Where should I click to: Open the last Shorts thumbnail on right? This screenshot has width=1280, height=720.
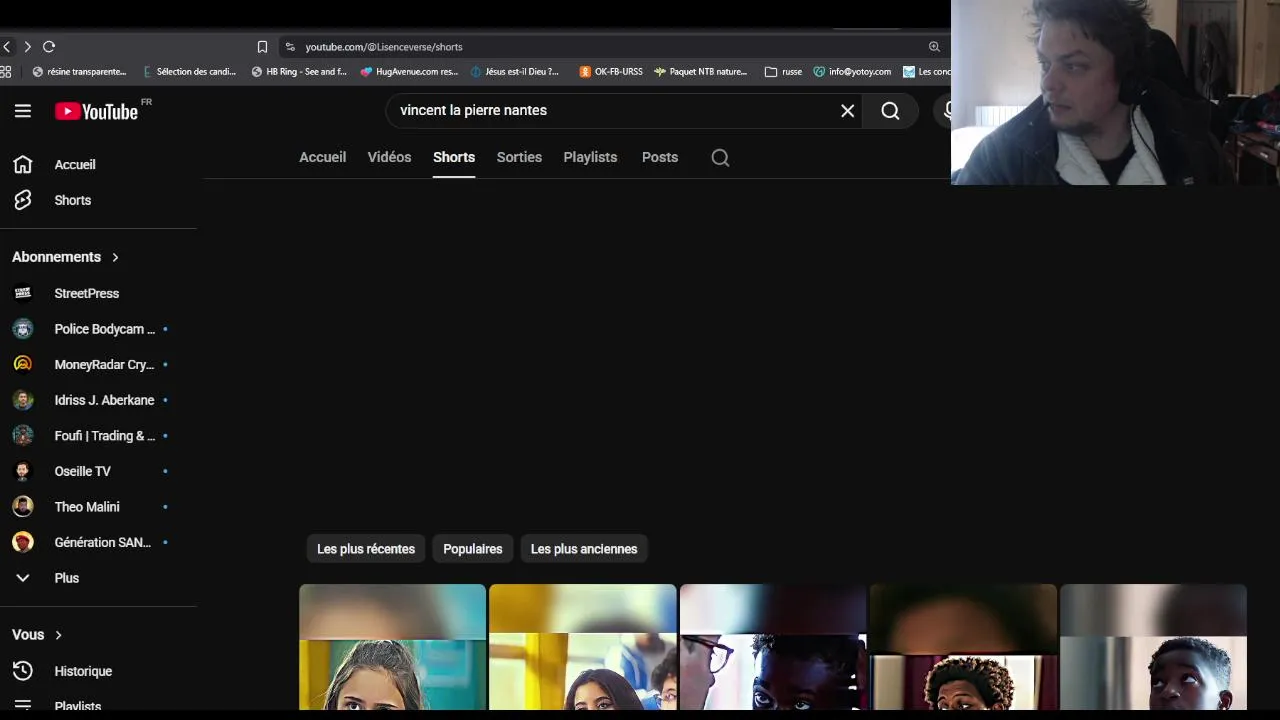[x=1153, y=648]
